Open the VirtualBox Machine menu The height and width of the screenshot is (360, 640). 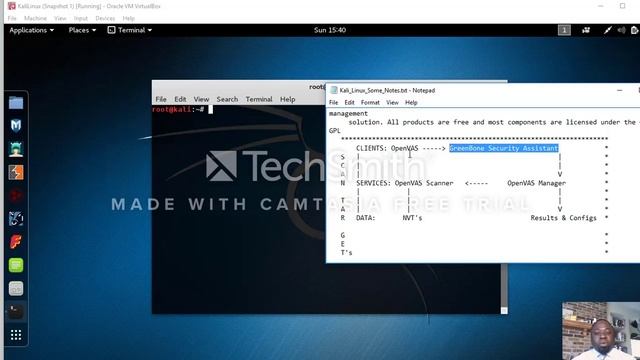(35, 18)
